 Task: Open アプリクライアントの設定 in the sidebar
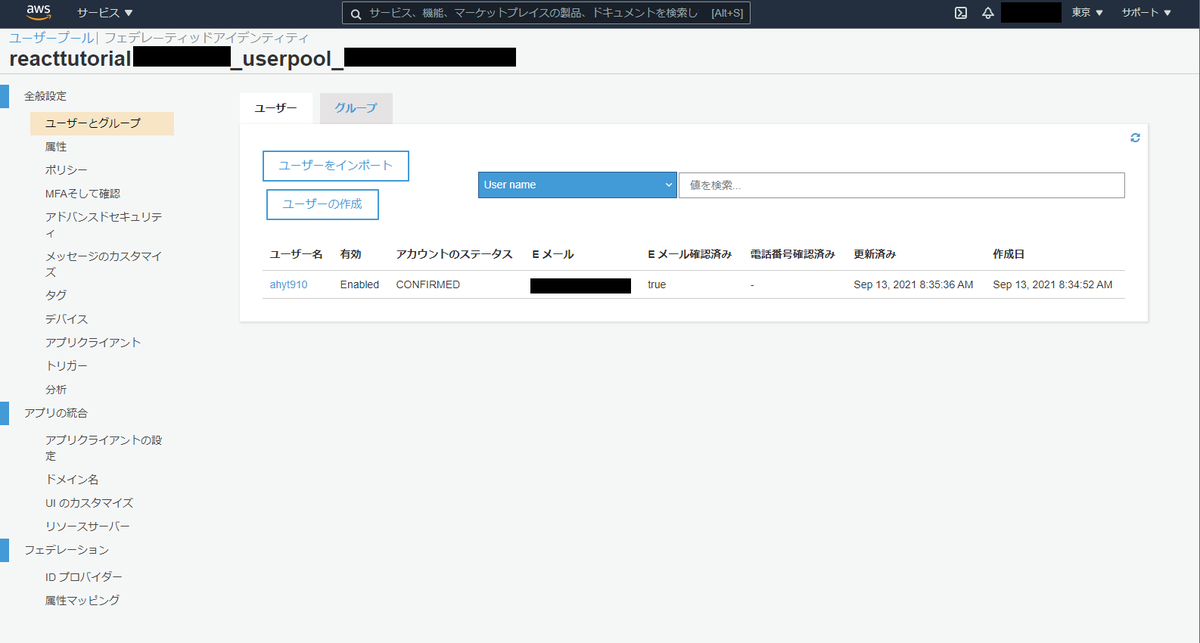point(104,448)
